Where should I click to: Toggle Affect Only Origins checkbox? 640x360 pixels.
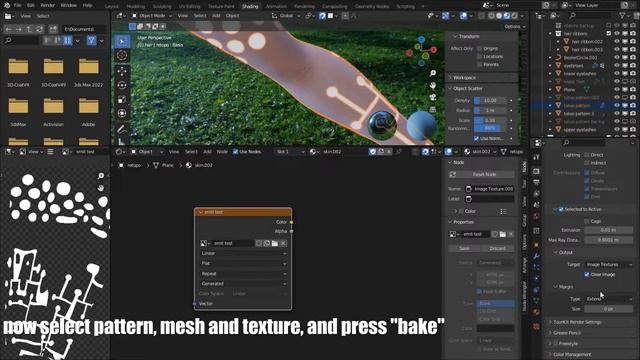[480, 49]
